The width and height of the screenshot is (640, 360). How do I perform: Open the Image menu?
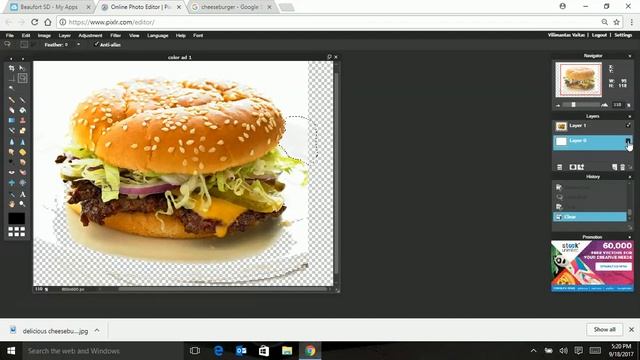(x=44, y=36)
